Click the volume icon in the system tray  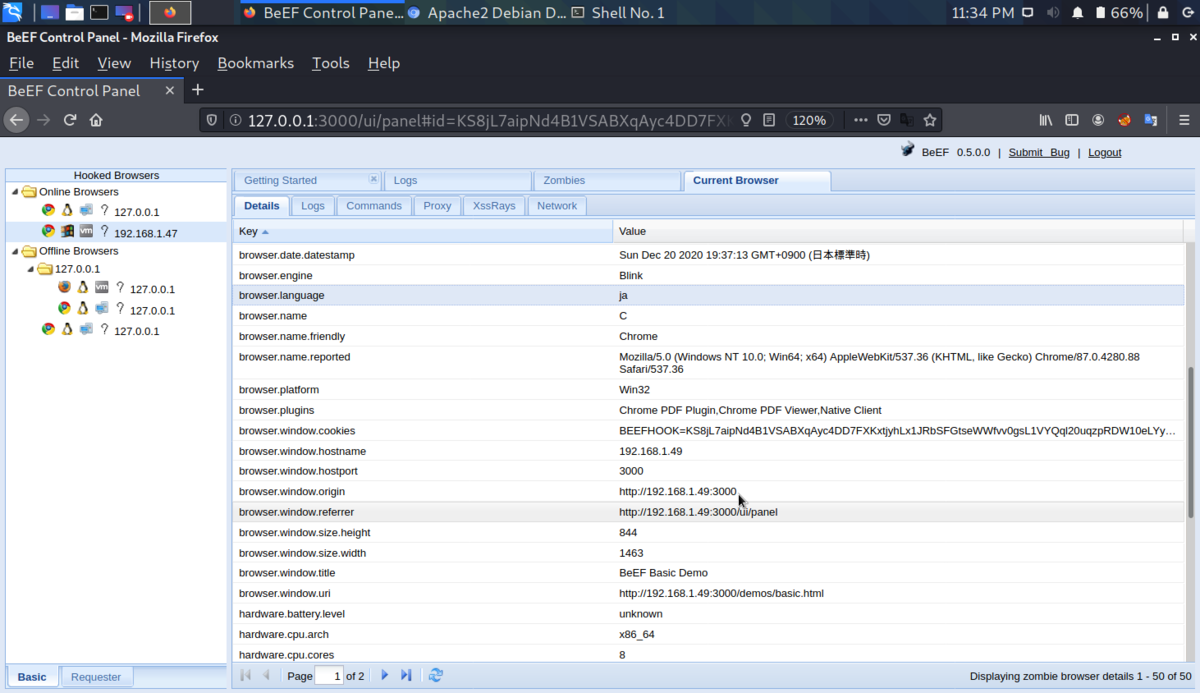[1053, 13]
